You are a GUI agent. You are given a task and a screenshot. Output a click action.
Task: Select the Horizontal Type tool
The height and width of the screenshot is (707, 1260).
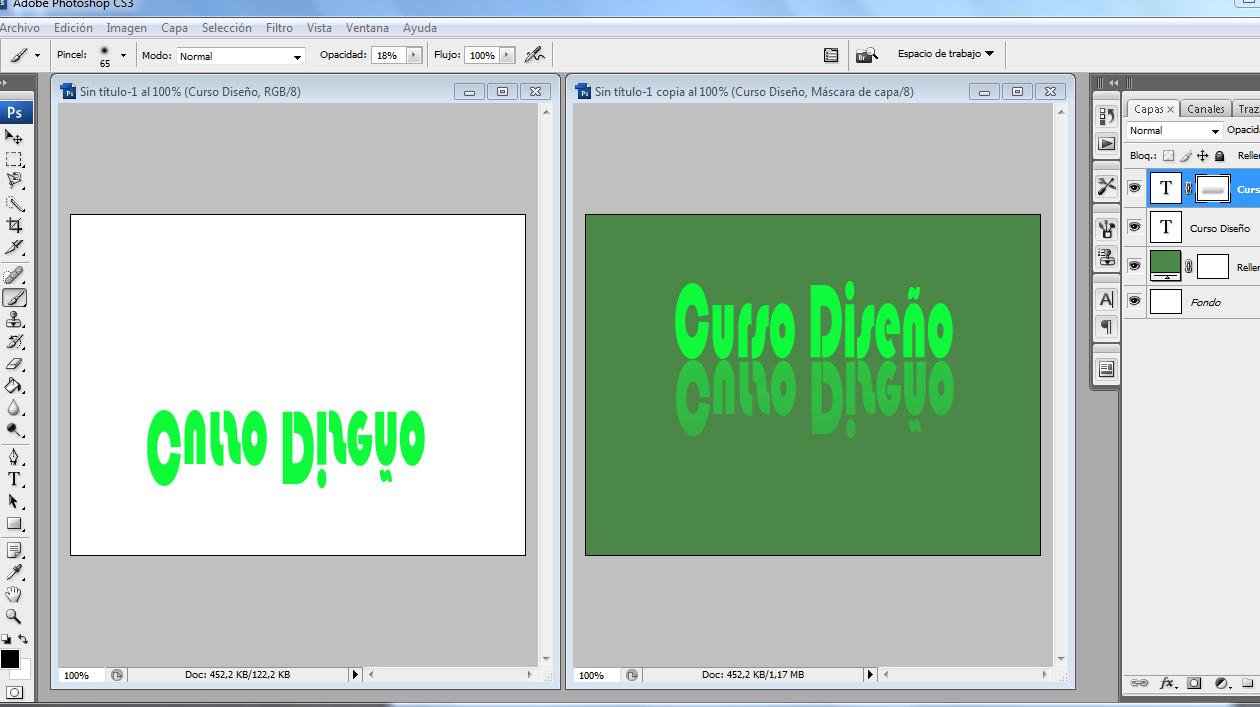pyautogui.click(x=14, y=480)
